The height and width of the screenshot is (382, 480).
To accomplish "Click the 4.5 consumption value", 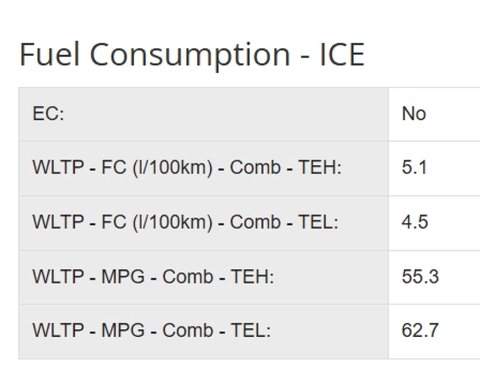I will [415, 222].
